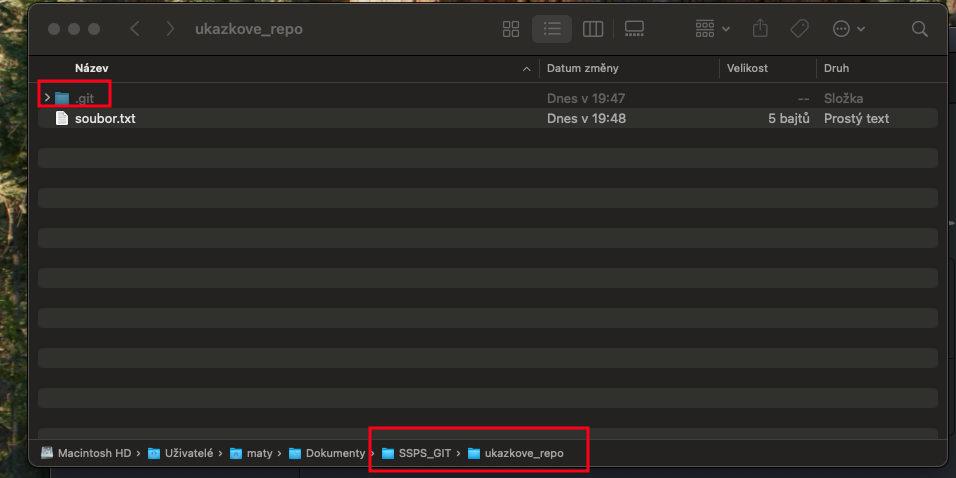Click Uživatelé in the path bar

[180, 453]
